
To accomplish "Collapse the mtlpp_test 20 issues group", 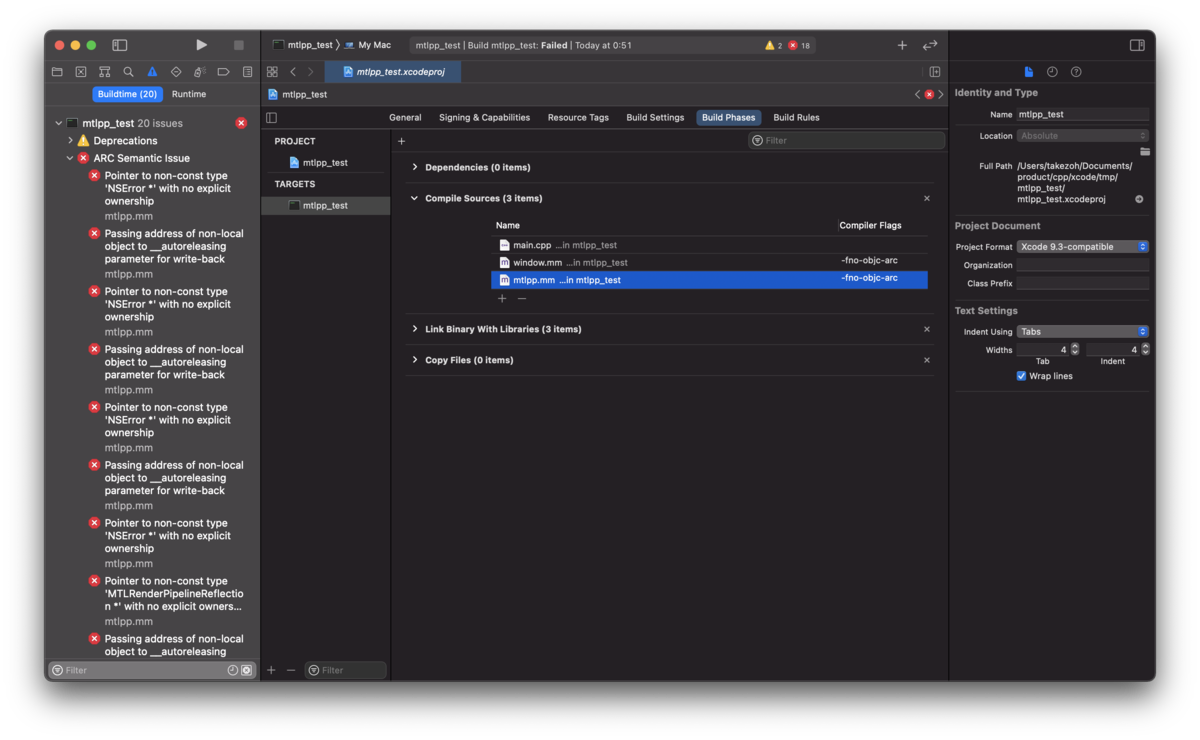I will (x=58, y=123).
